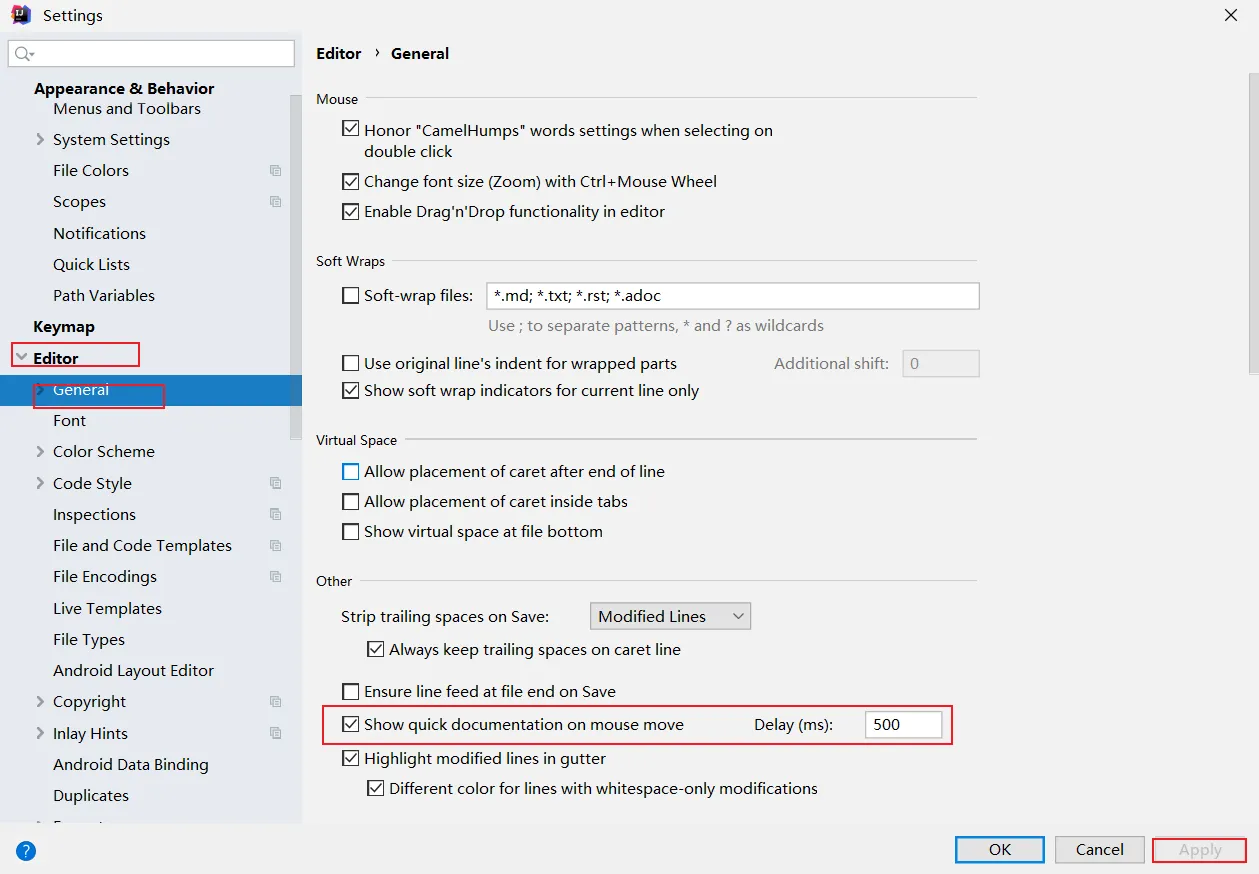Click the help question mark icon

pos(26,851)
